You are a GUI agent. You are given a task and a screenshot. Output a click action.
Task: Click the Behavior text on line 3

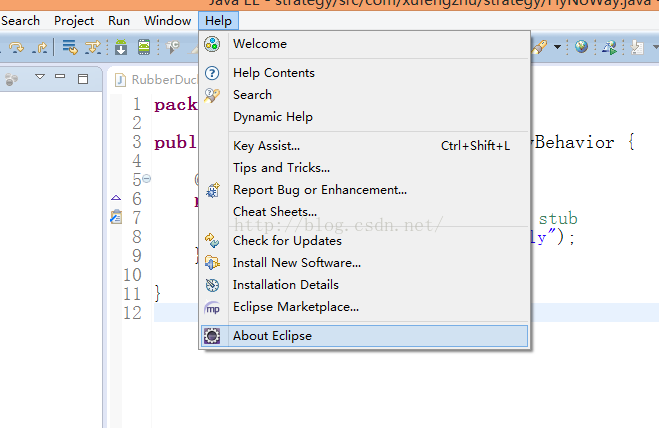click(575, 143)
